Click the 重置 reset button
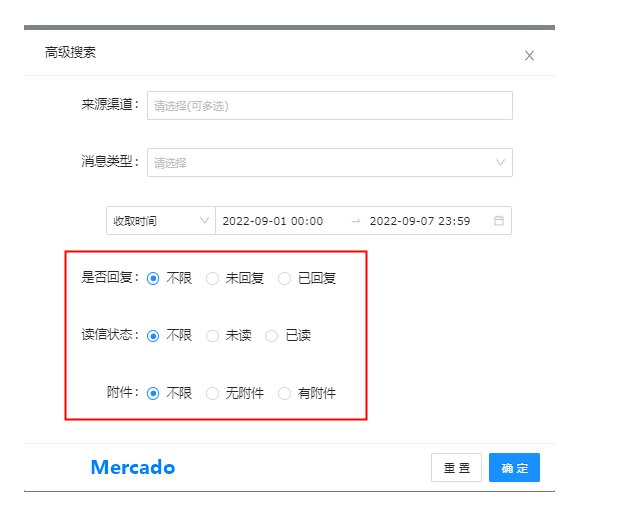 point(456,468)
